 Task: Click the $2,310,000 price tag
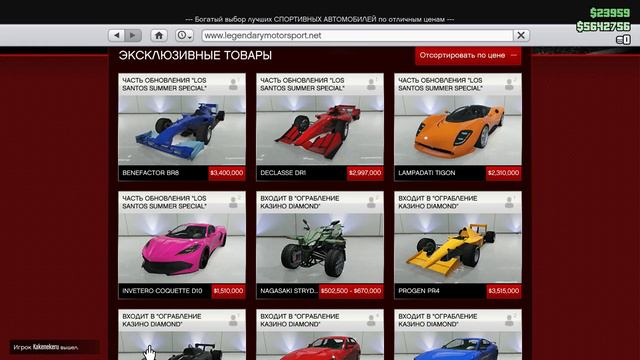tap(503, 173)
